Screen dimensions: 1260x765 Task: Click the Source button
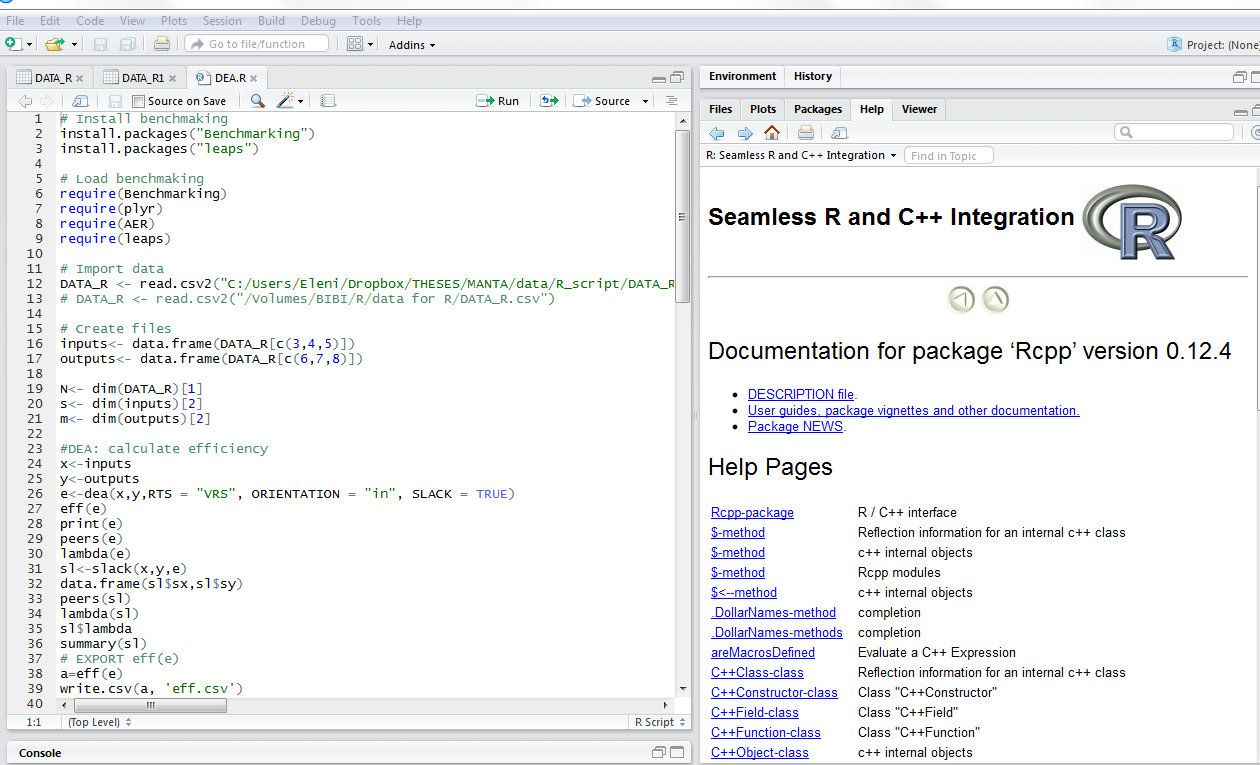(x=603, y=101)
